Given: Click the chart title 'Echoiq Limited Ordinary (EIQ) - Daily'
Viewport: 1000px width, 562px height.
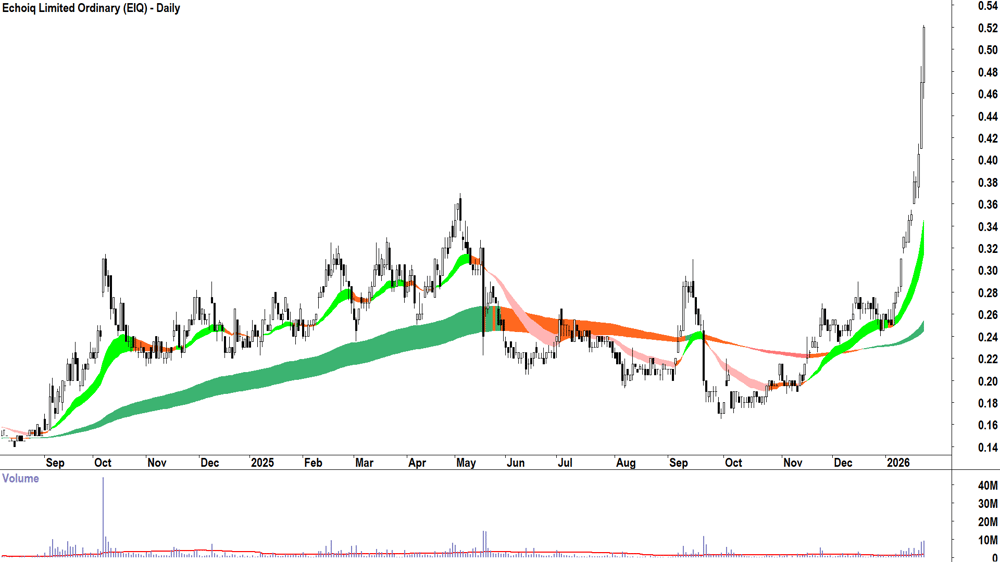Looking at the screenshot, I should [91, 8].
